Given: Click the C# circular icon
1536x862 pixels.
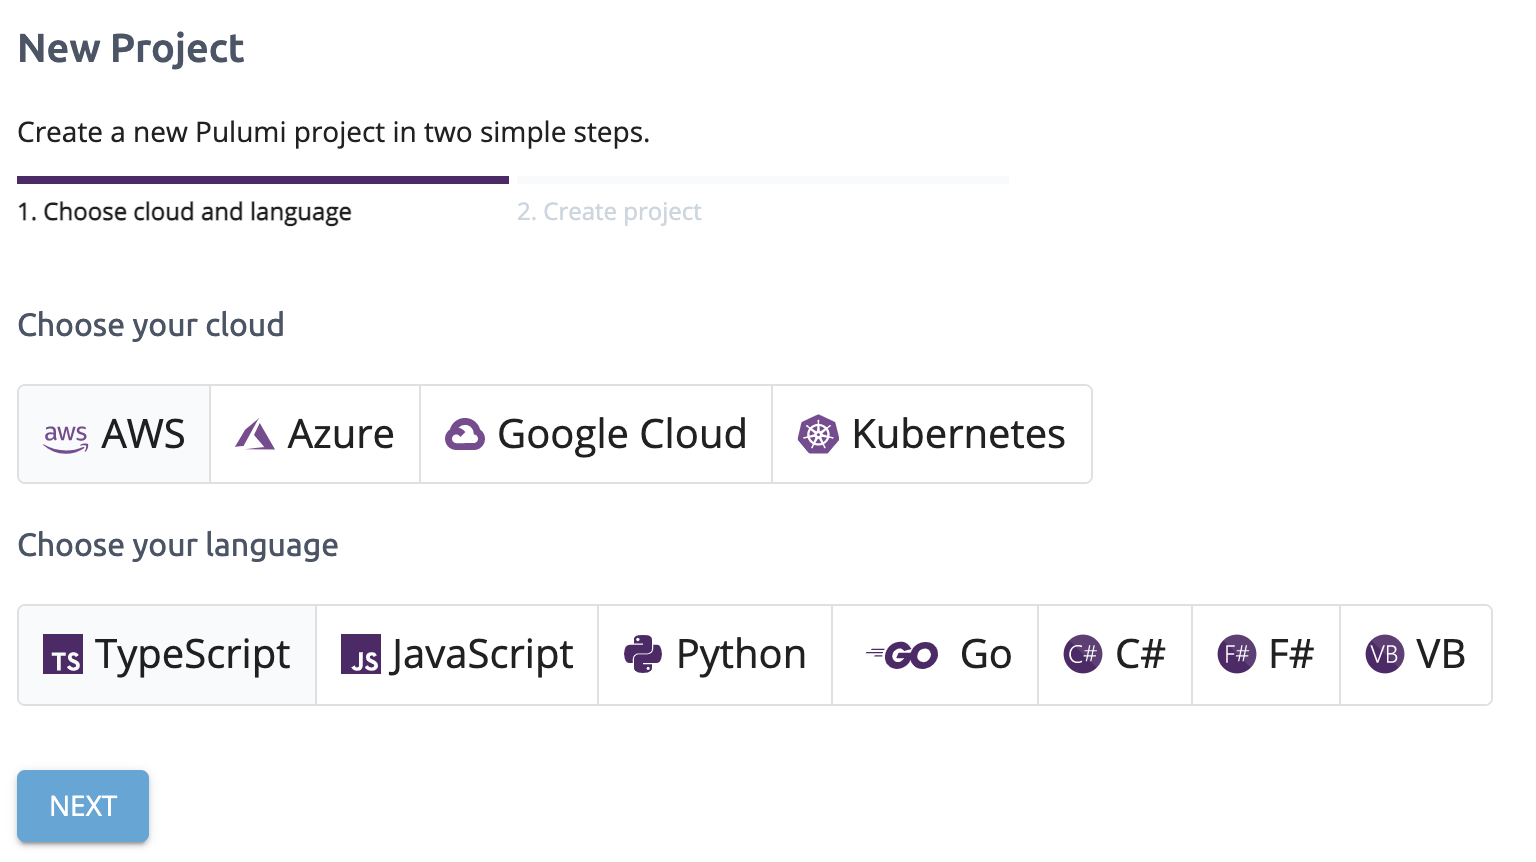Looking at the screenshot, I should [1083, 655].
